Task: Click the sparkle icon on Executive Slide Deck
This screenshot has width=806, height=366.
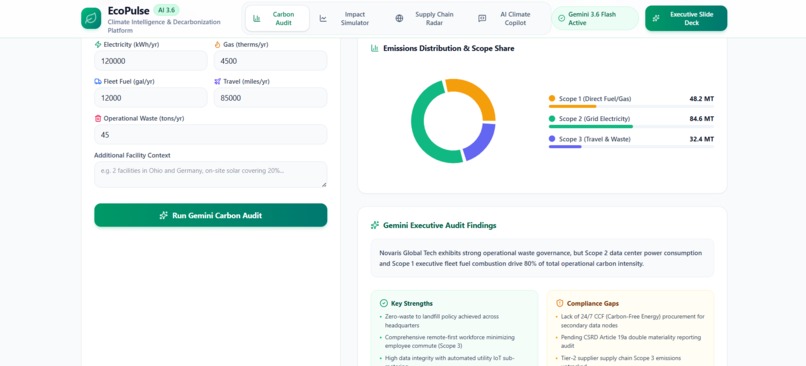Action: point(656,19)
